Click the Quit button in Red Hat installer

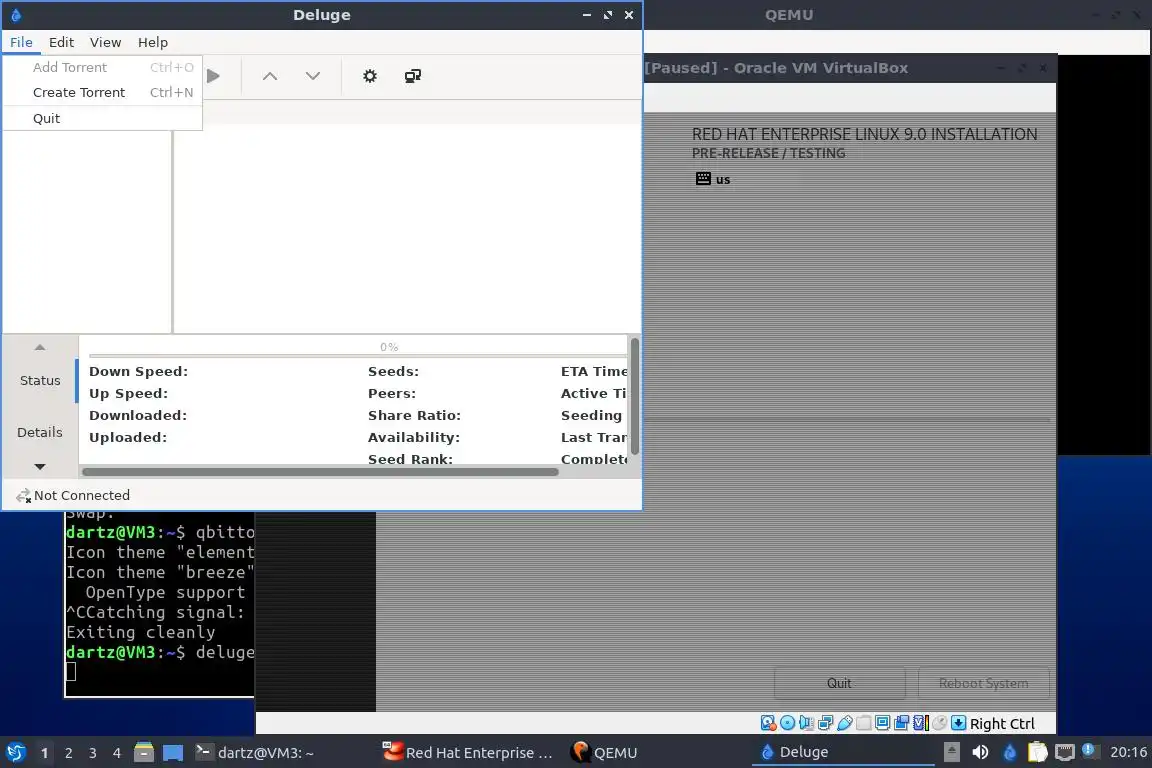[x=839, y=683]
